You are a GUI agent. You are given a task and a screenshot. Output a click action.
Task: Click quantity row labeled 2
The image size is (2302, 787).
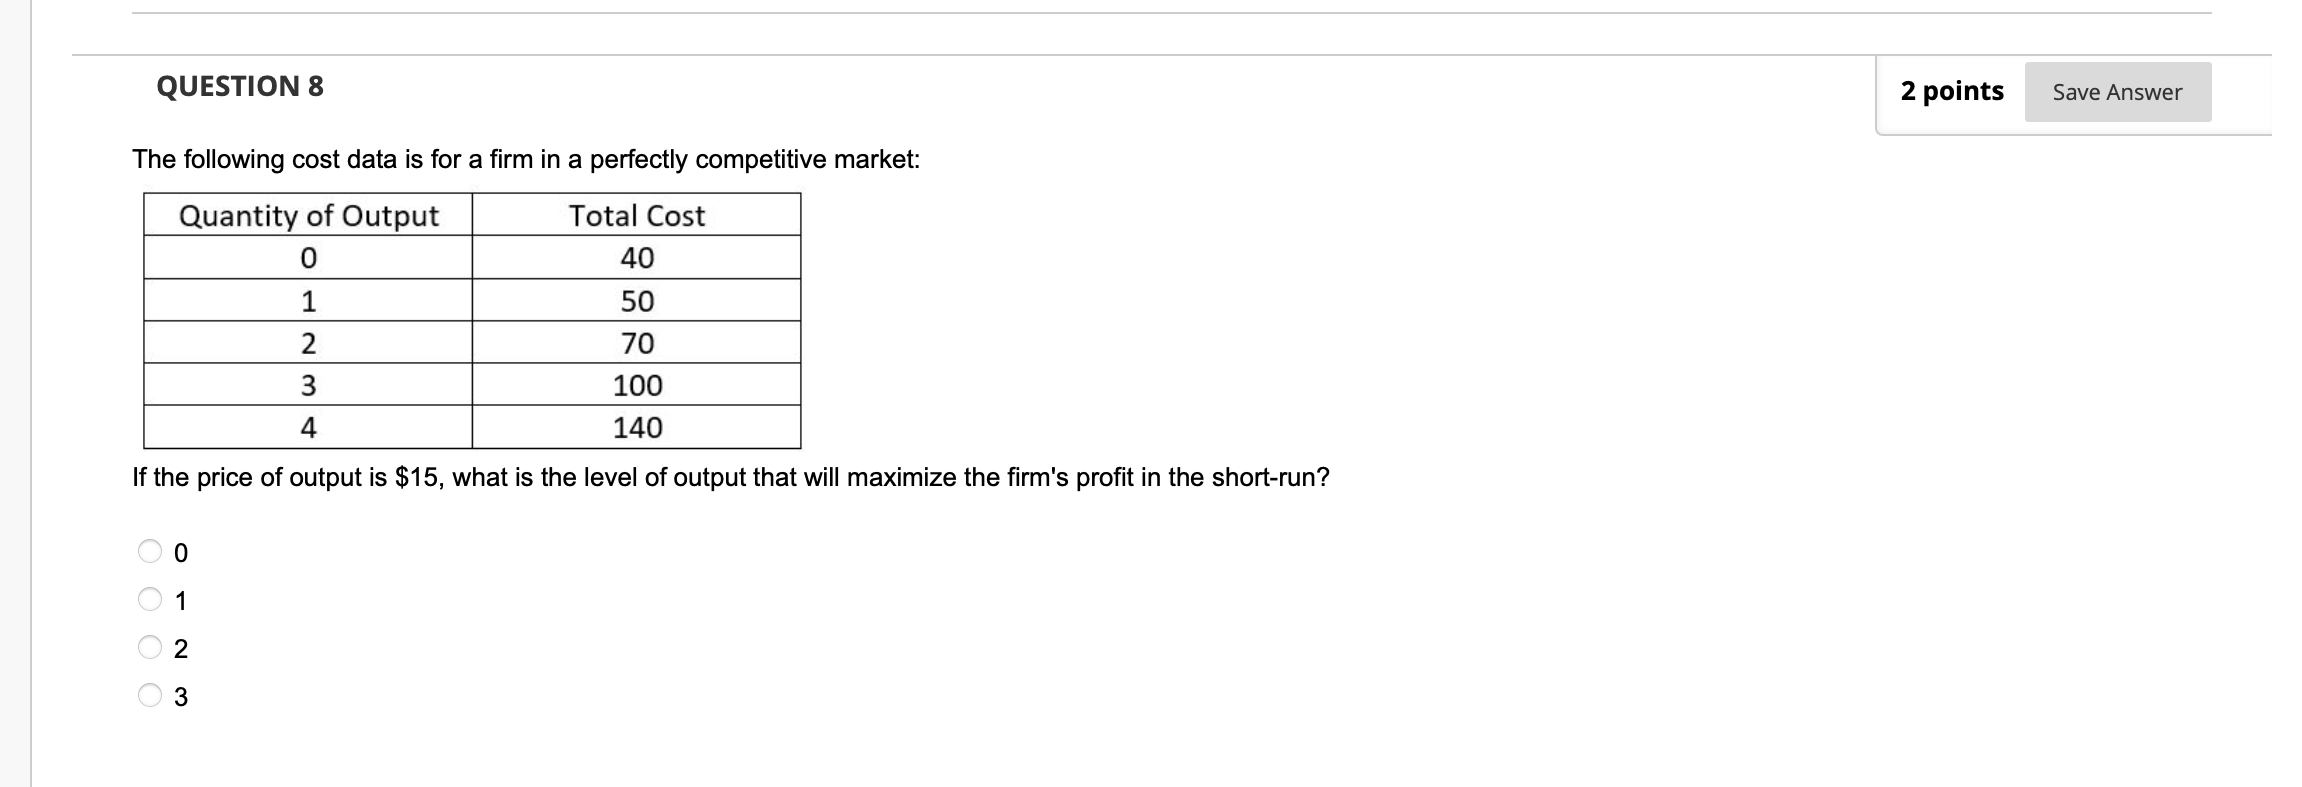[x=308, y=342]
